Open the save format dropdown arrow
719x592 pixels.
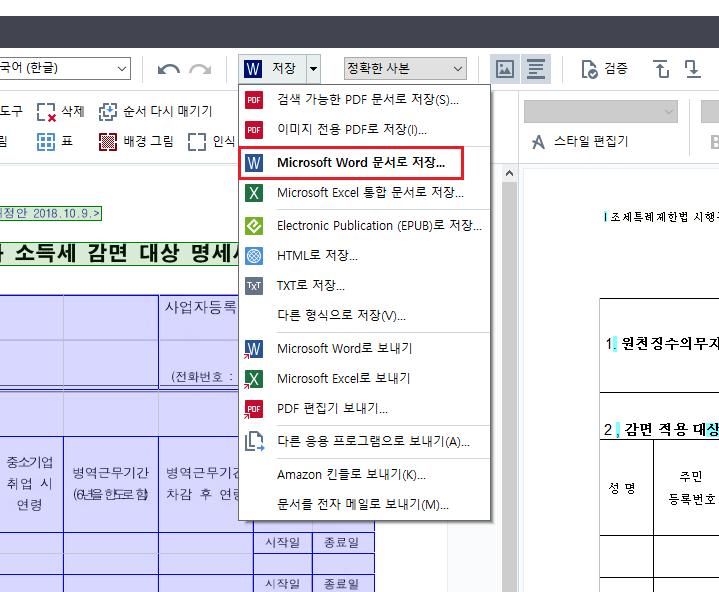tap(314, 69)
